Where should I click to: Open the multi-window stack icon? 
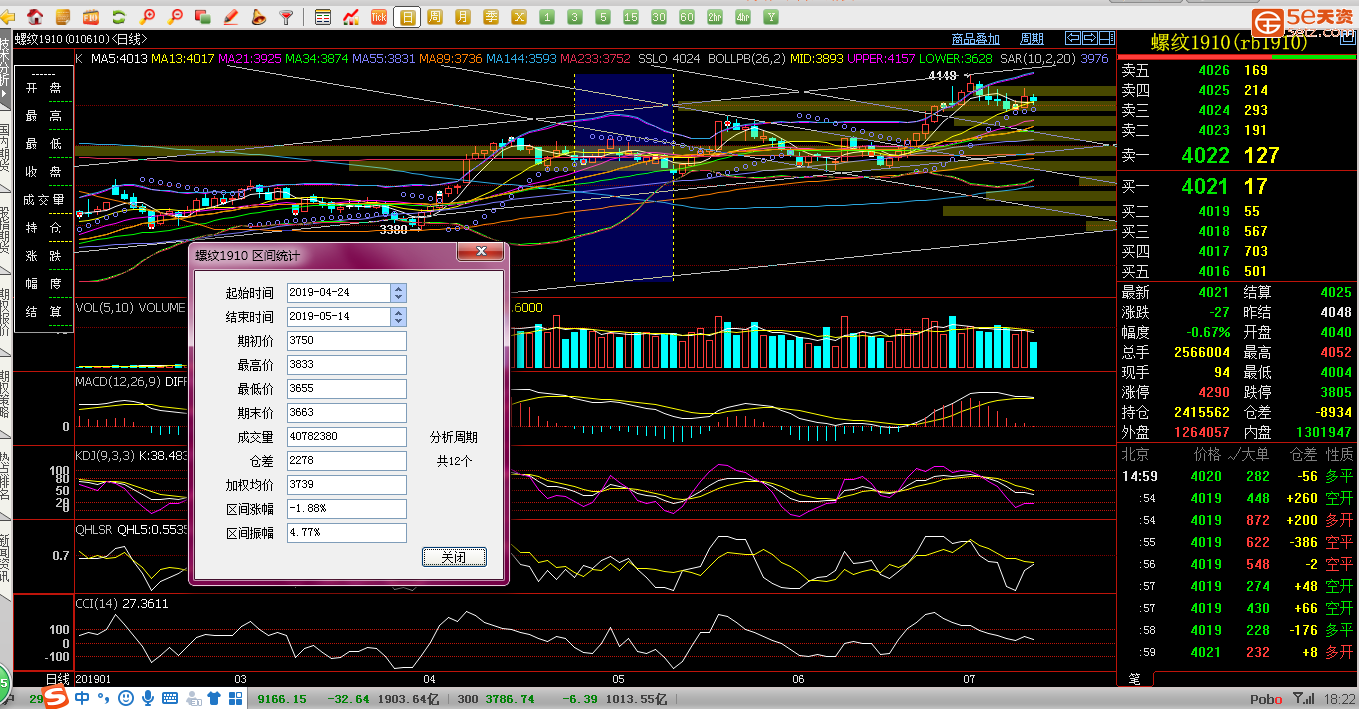coord(203,17)
